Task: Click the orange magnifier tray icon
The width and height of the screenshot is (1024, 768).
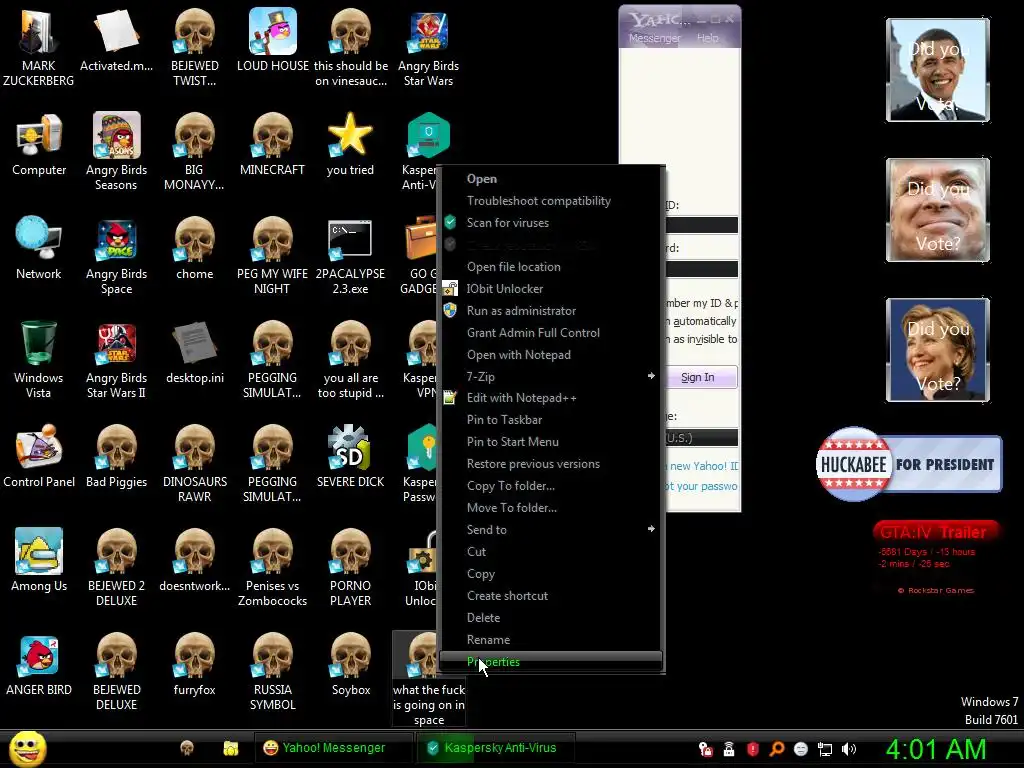Action: pyautogui.click(x=776, y=749)
